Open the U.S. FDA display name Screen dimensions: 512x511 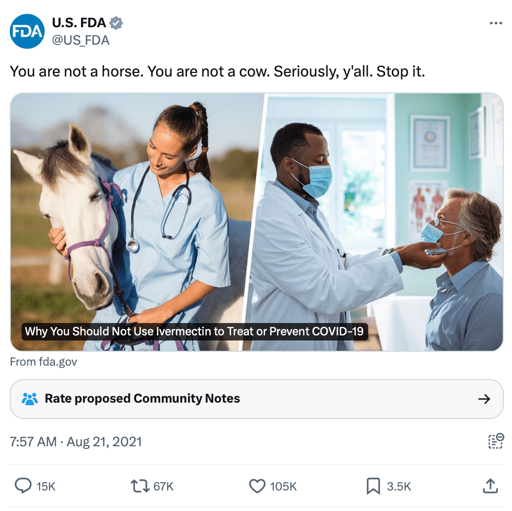79,23
